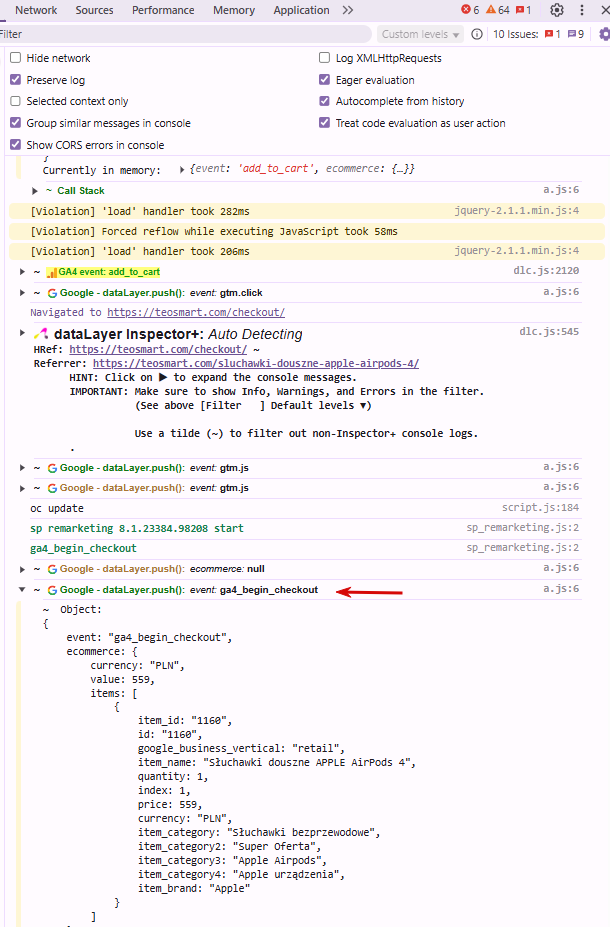Expand the GA4 event add_to_cart message
Image resolution: width=610 pixels, height=927 pixels.
(22, 272)
